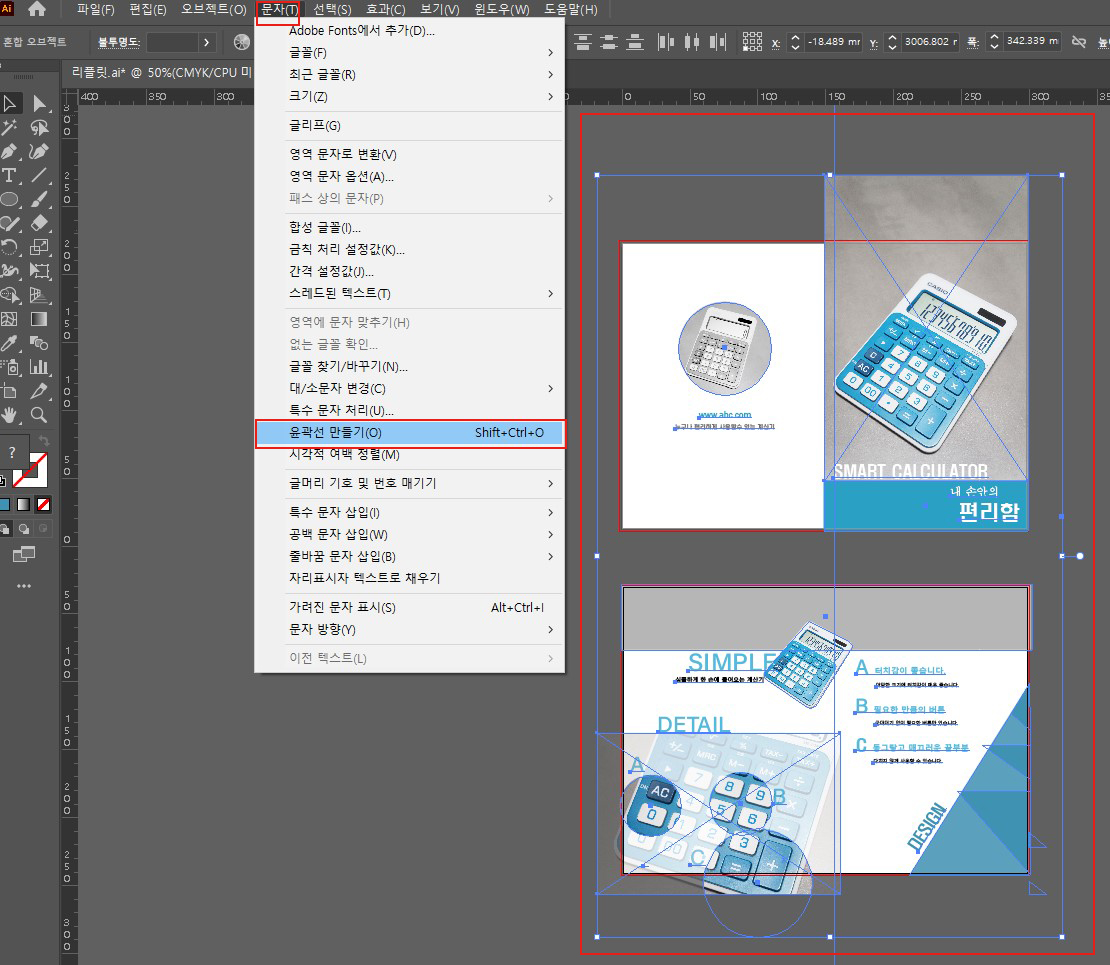Switch to the 리플릿.ai document tab
The width and height of the screenshot is (1110, 965).
point(161,72)
